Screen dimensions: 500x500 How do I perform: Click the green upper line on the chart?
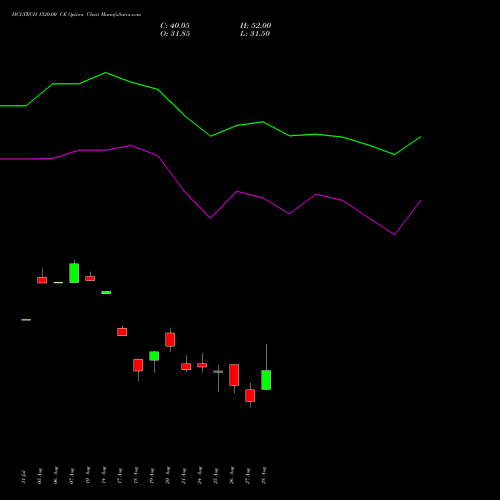click(x=211, y=136)
